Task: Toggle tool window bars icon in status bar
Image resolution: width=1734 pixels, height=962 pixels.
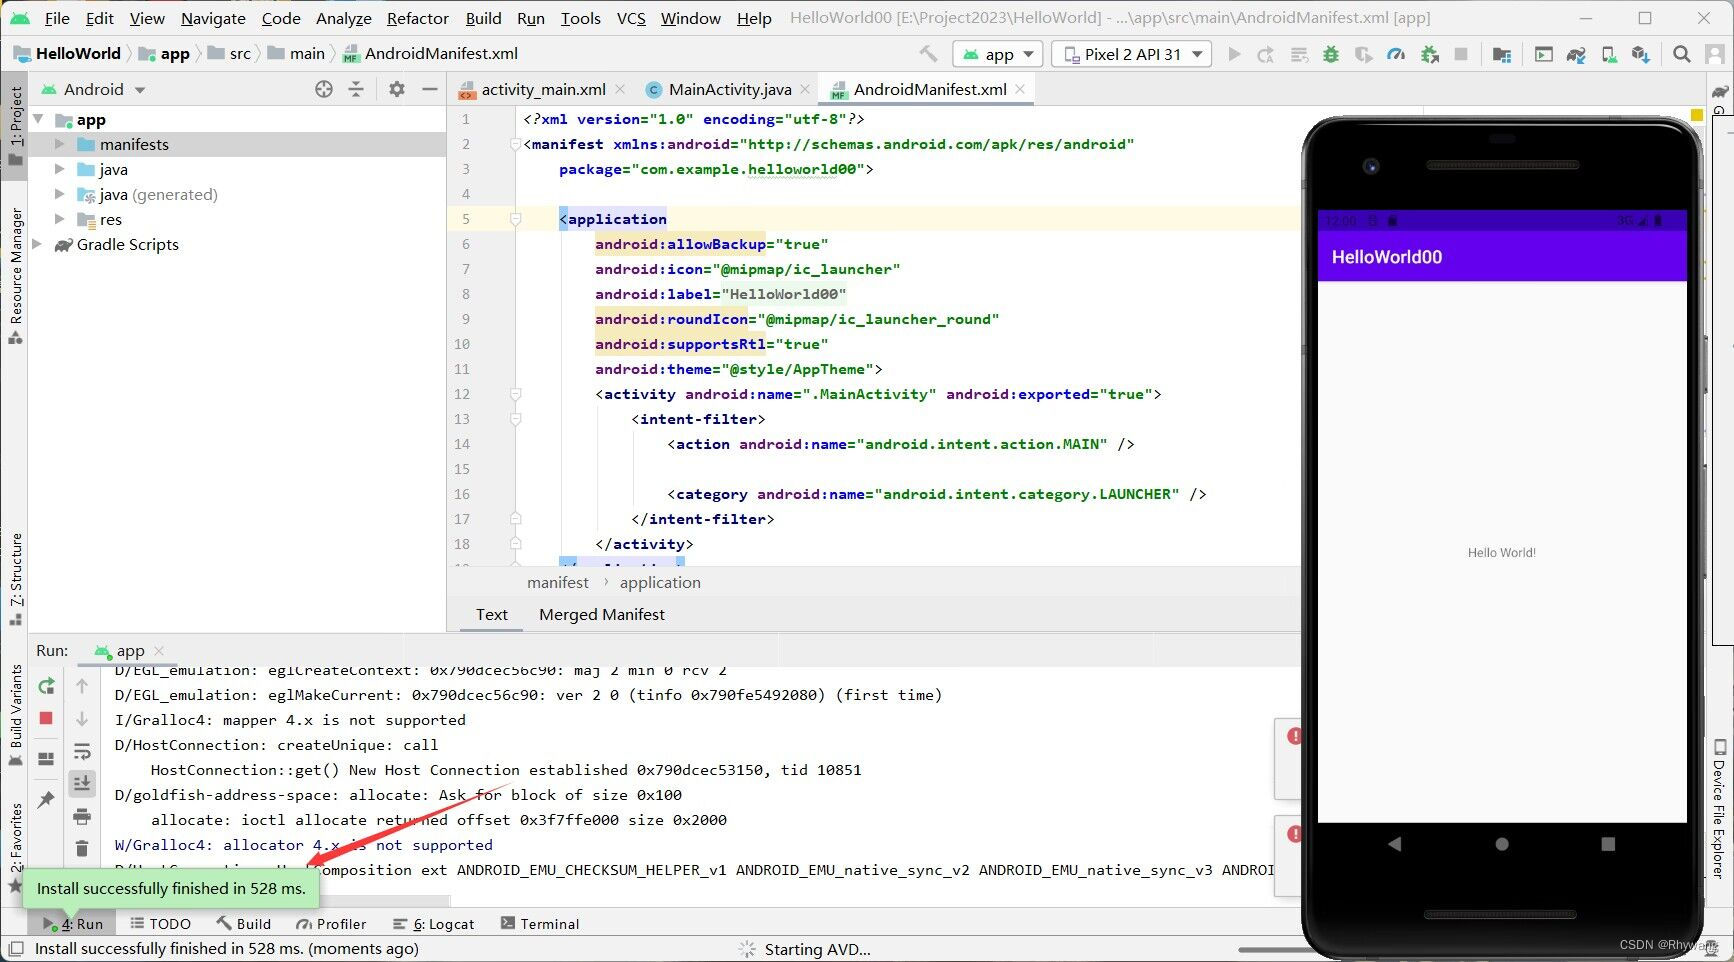Action: [16, 949]
